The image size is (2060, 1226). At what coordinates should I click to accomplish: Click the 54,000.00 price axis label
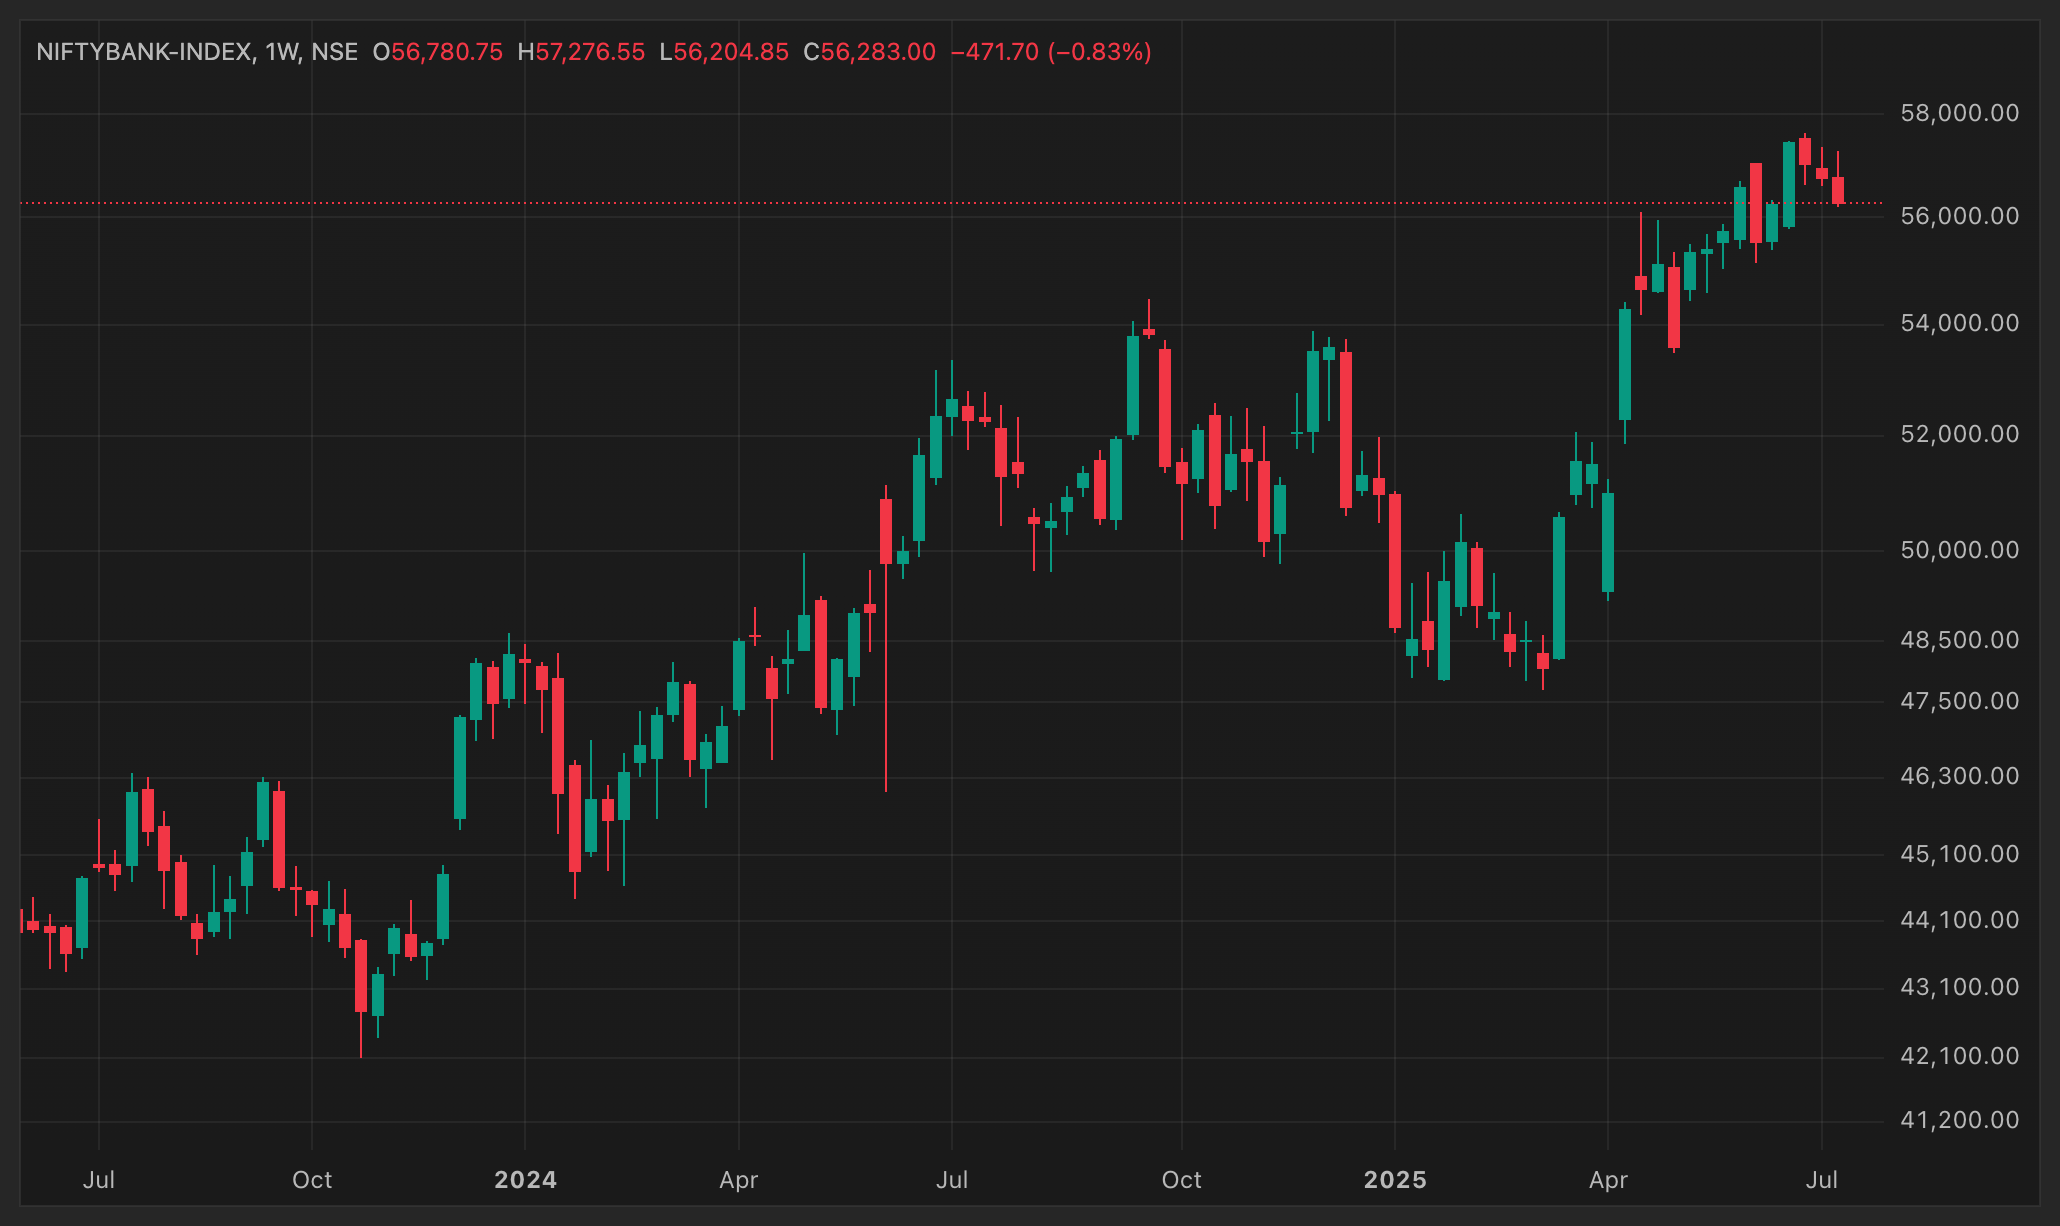1959,323
